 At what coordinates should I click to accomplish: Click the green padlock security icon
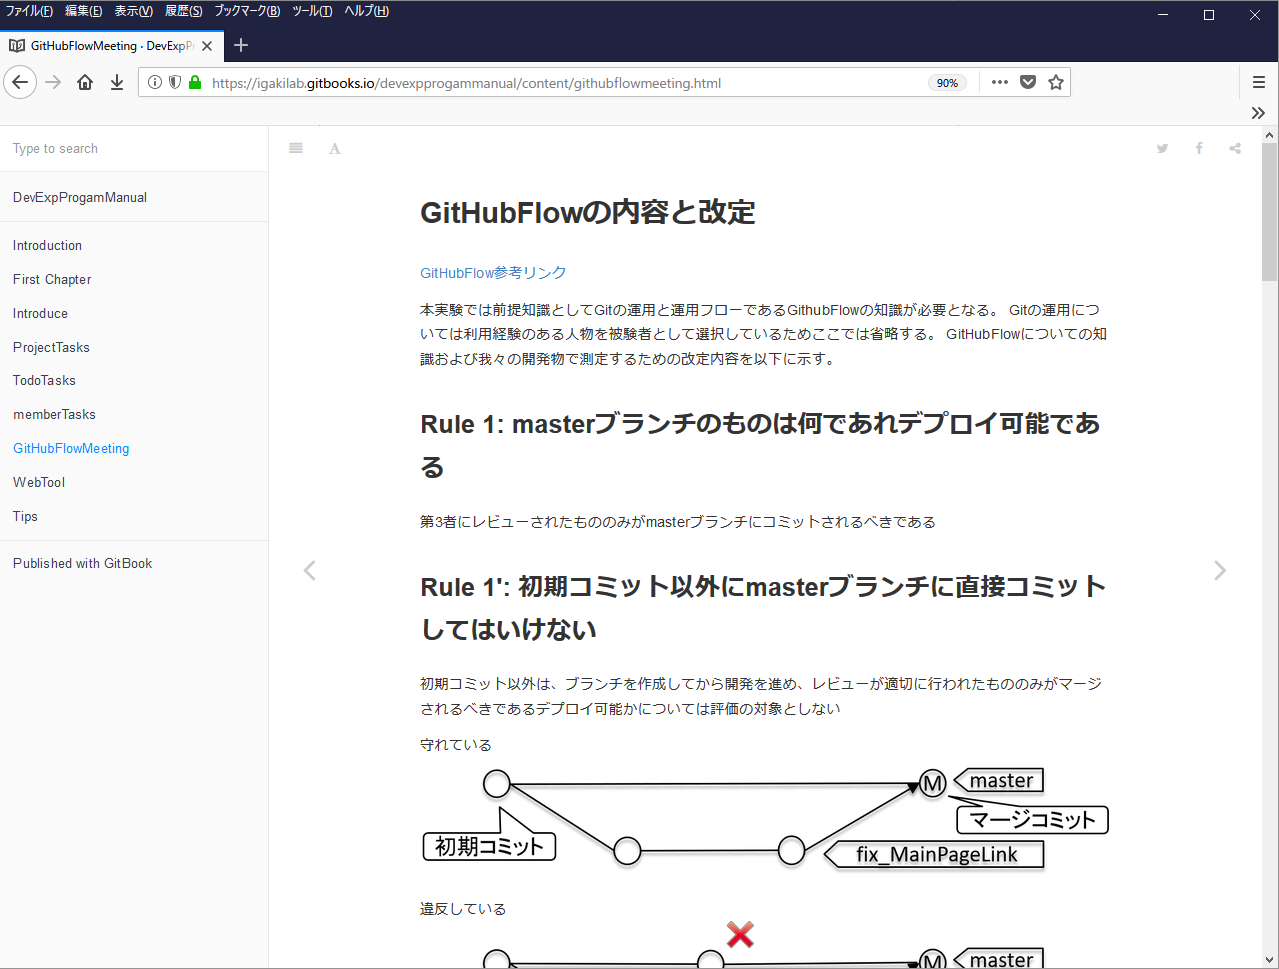click(x=195, y=82)
